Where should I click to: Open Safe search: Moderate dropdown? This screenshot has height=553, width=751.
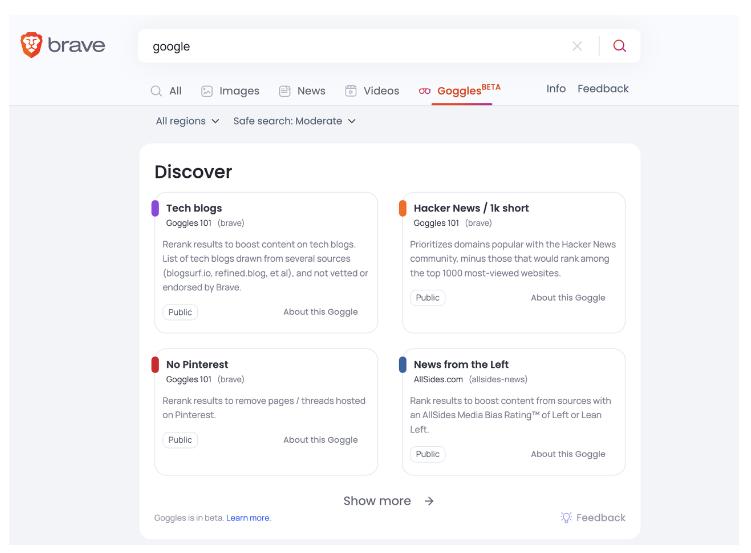tap(294, 121)
